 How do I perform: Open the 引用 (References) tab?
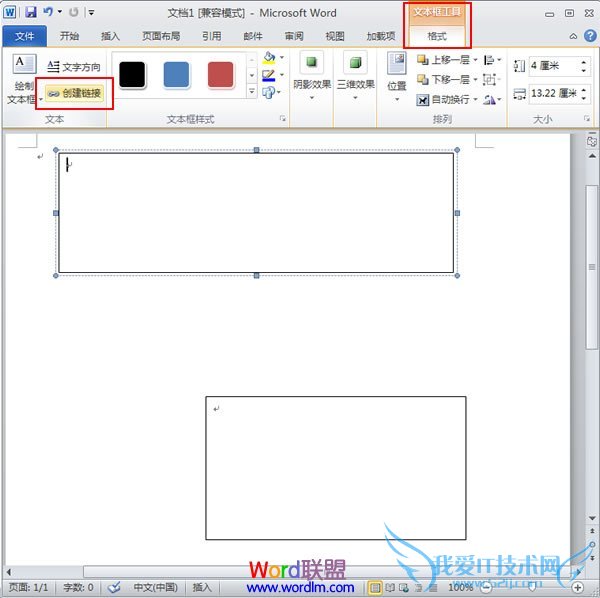click(212, 36)
